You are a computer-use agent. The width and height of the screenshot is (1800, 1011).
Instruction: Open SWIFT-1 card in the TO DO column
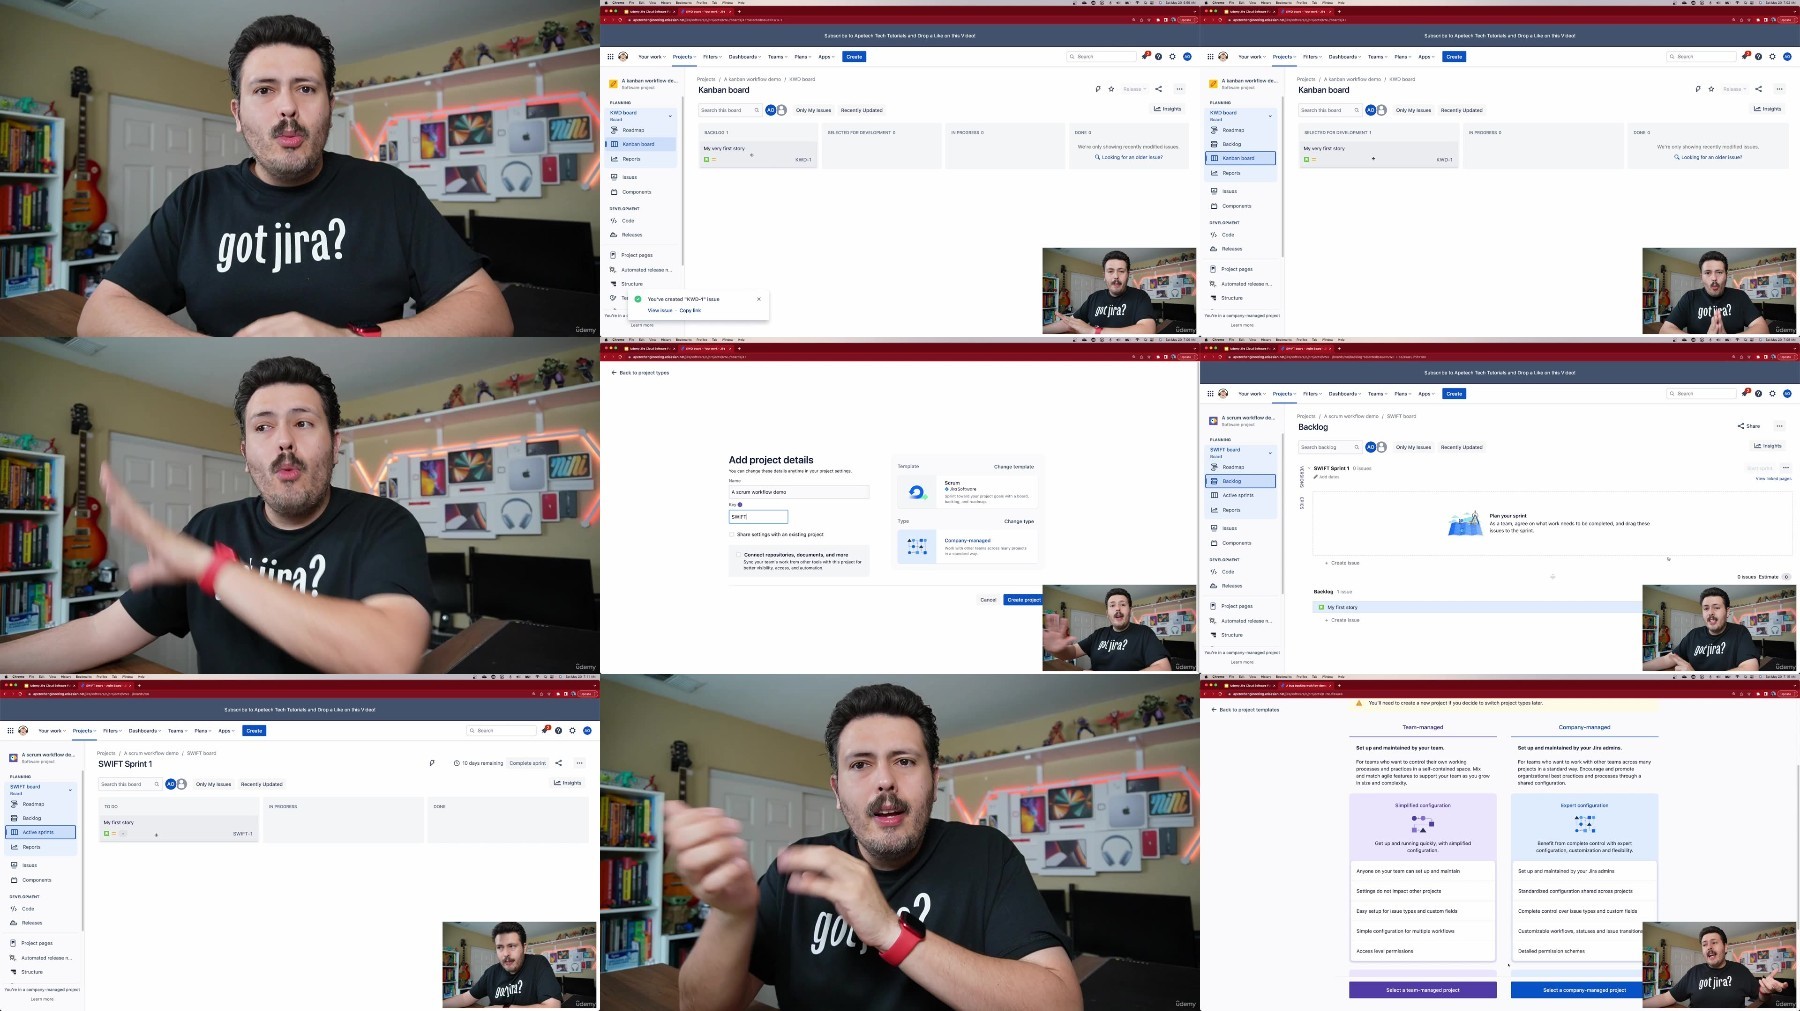[178, 828]
